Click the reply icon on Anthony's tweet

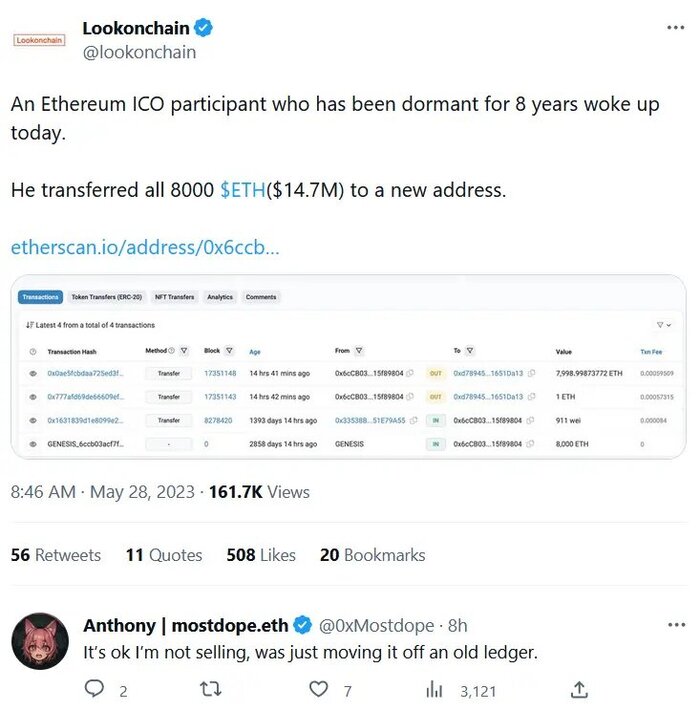(95, 689)
